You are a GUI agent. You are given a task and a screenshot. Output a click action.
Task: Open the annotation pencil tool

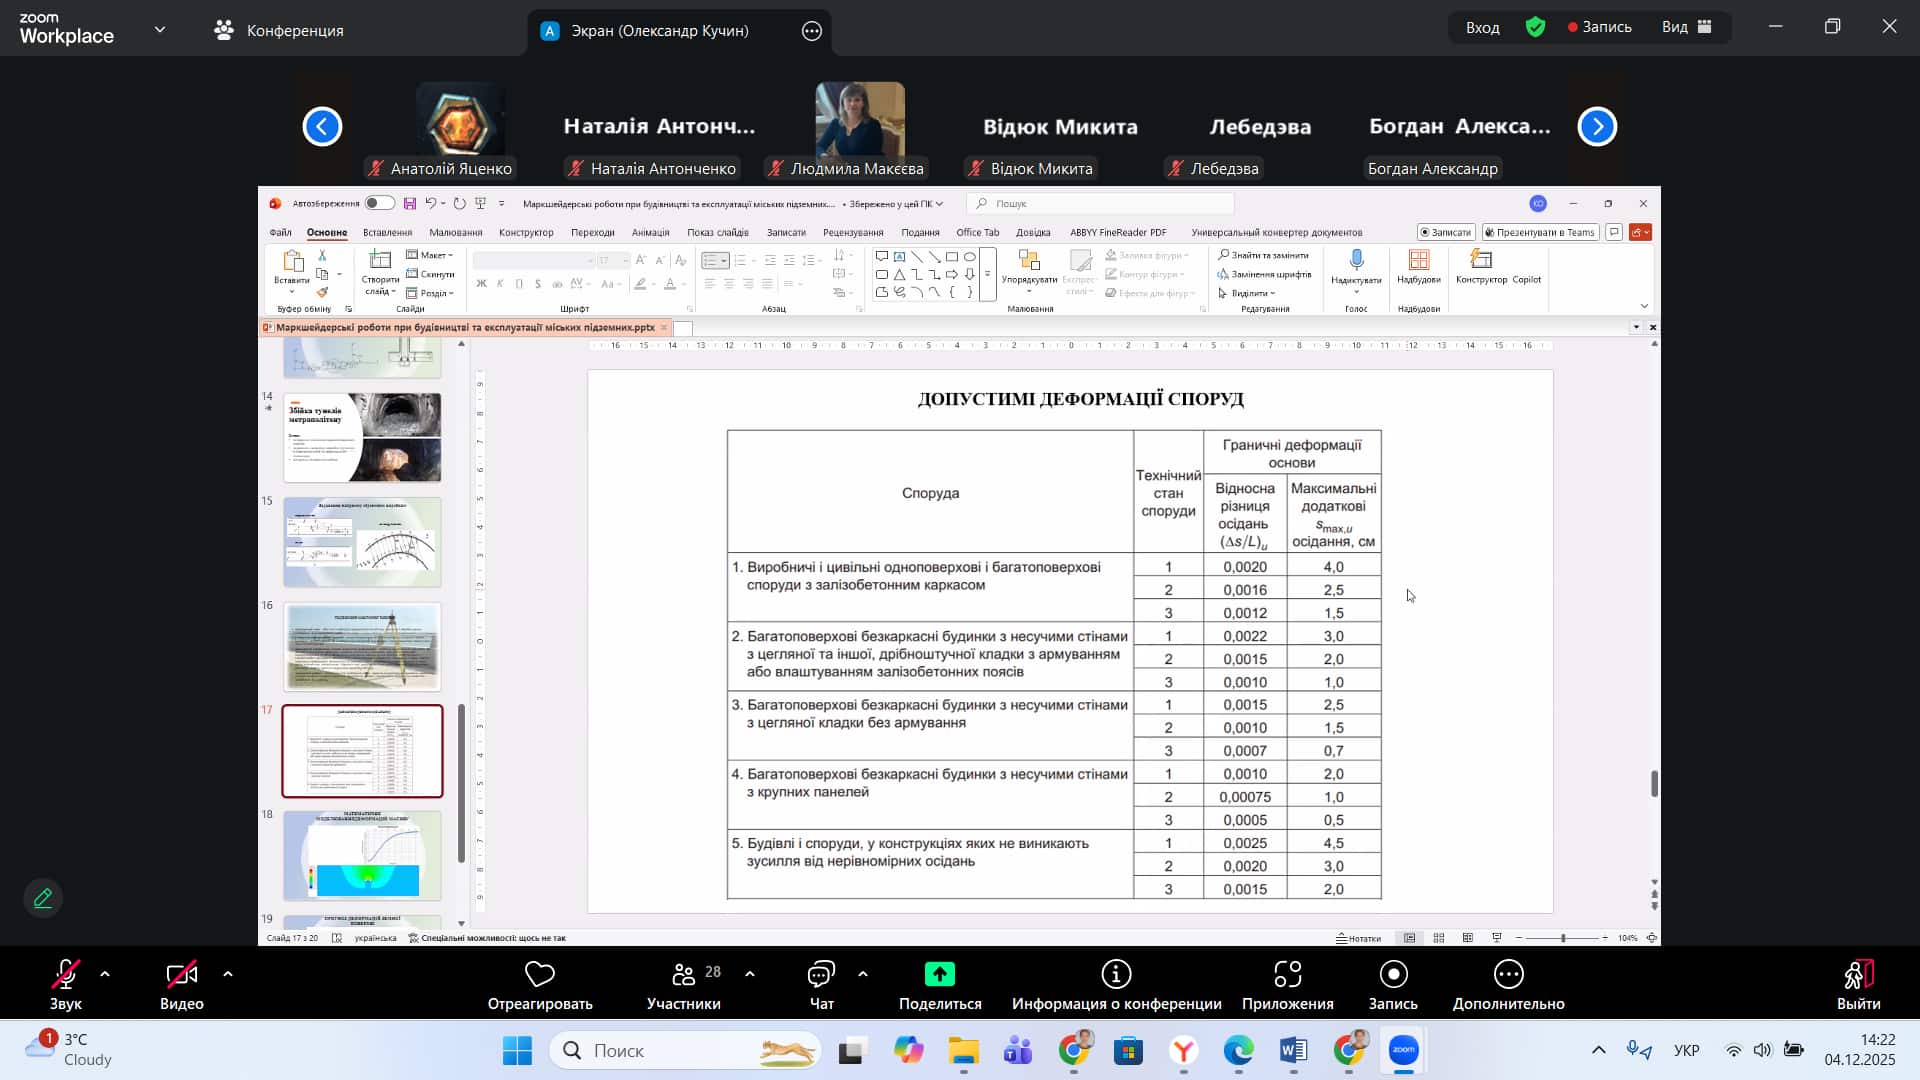coord(43,898)
